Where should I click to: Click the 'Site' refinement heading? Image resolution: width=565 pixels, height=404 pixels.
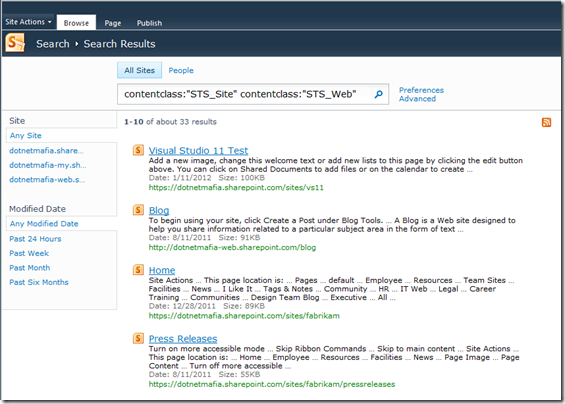(x=17, y=121)
